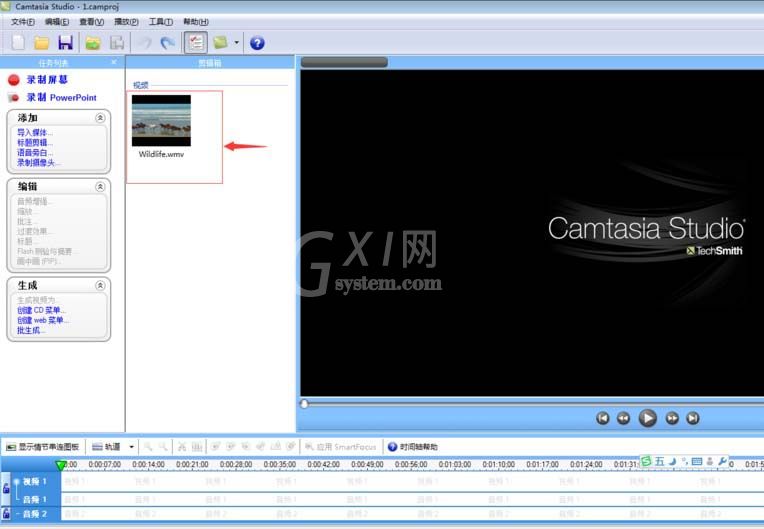
Task: Click the greyed Produce Video toolbar icon
Action: 116,43
